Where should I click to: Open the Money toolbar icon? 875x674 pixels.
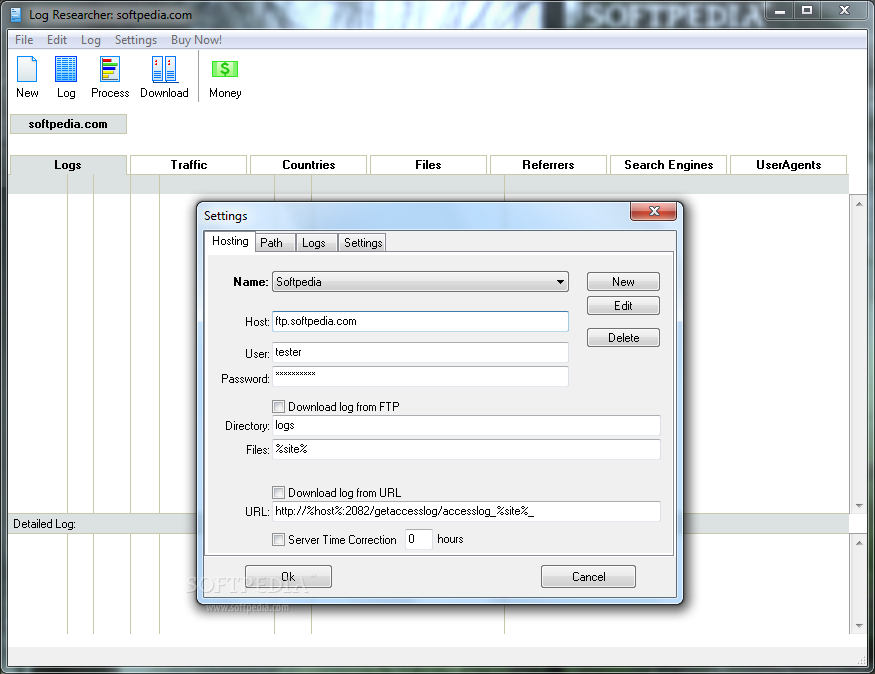pyautogui.click(x=225, y=77)
